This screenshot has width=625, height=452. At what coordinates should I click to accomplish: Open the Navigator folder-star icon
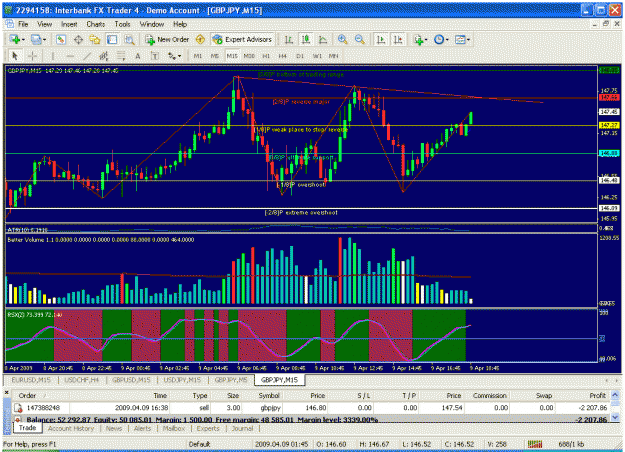(x=95, y=39)
